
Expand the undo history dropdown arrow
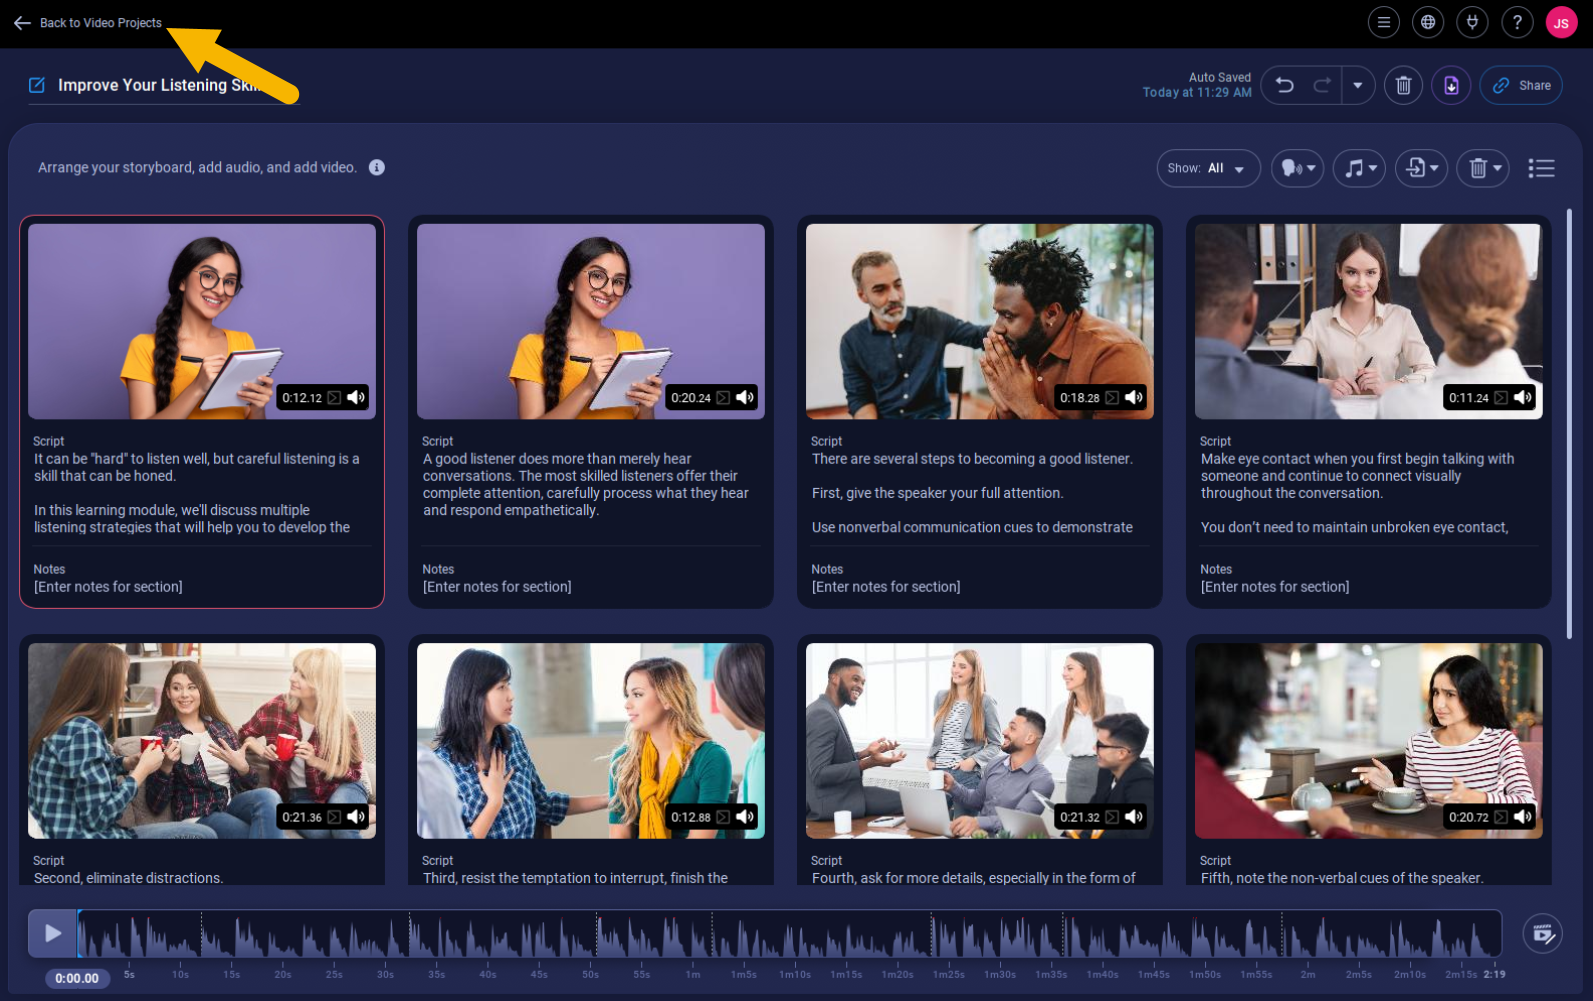click(1357, 85)
